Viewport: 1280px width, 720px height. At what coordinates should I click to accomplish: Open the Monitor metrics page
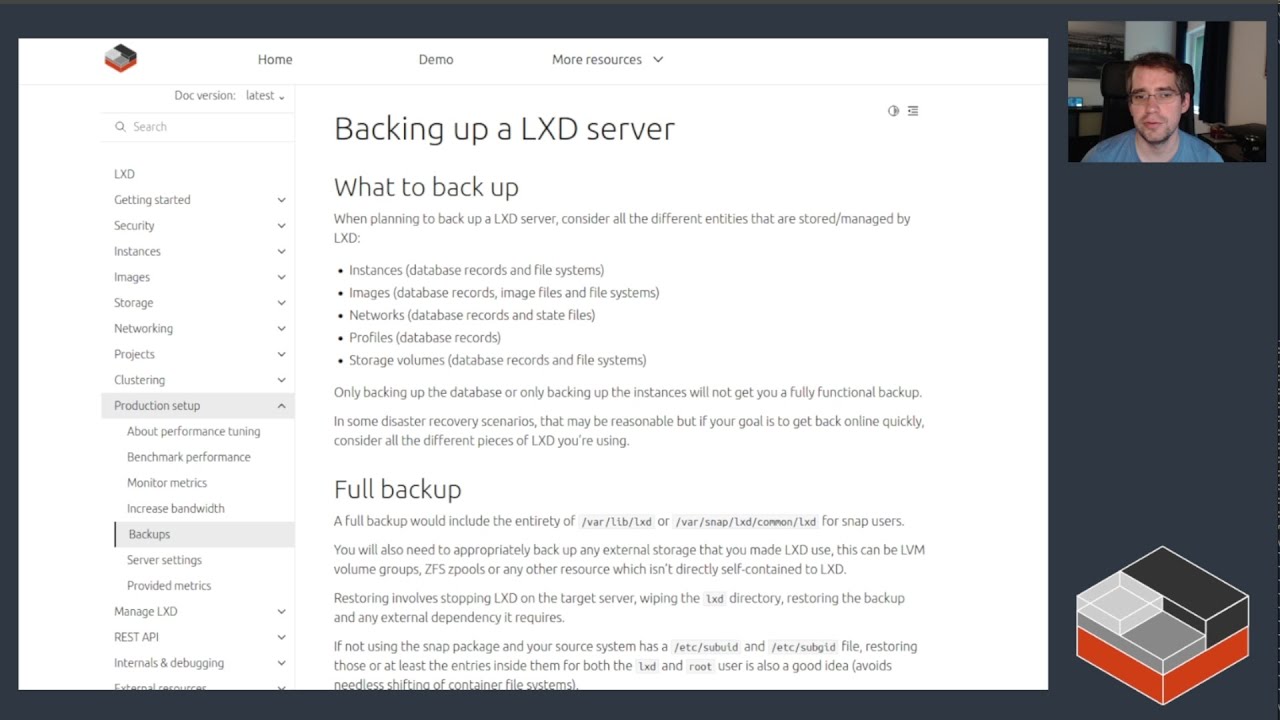[167, 483]
